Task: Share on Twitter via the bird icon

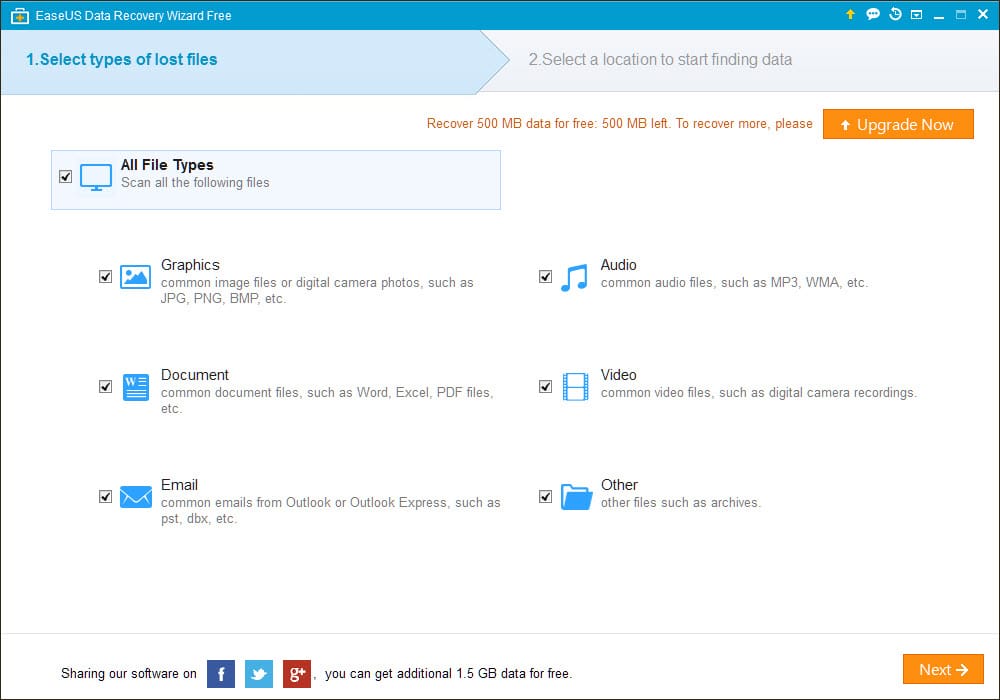Action: tap(259, 674)
